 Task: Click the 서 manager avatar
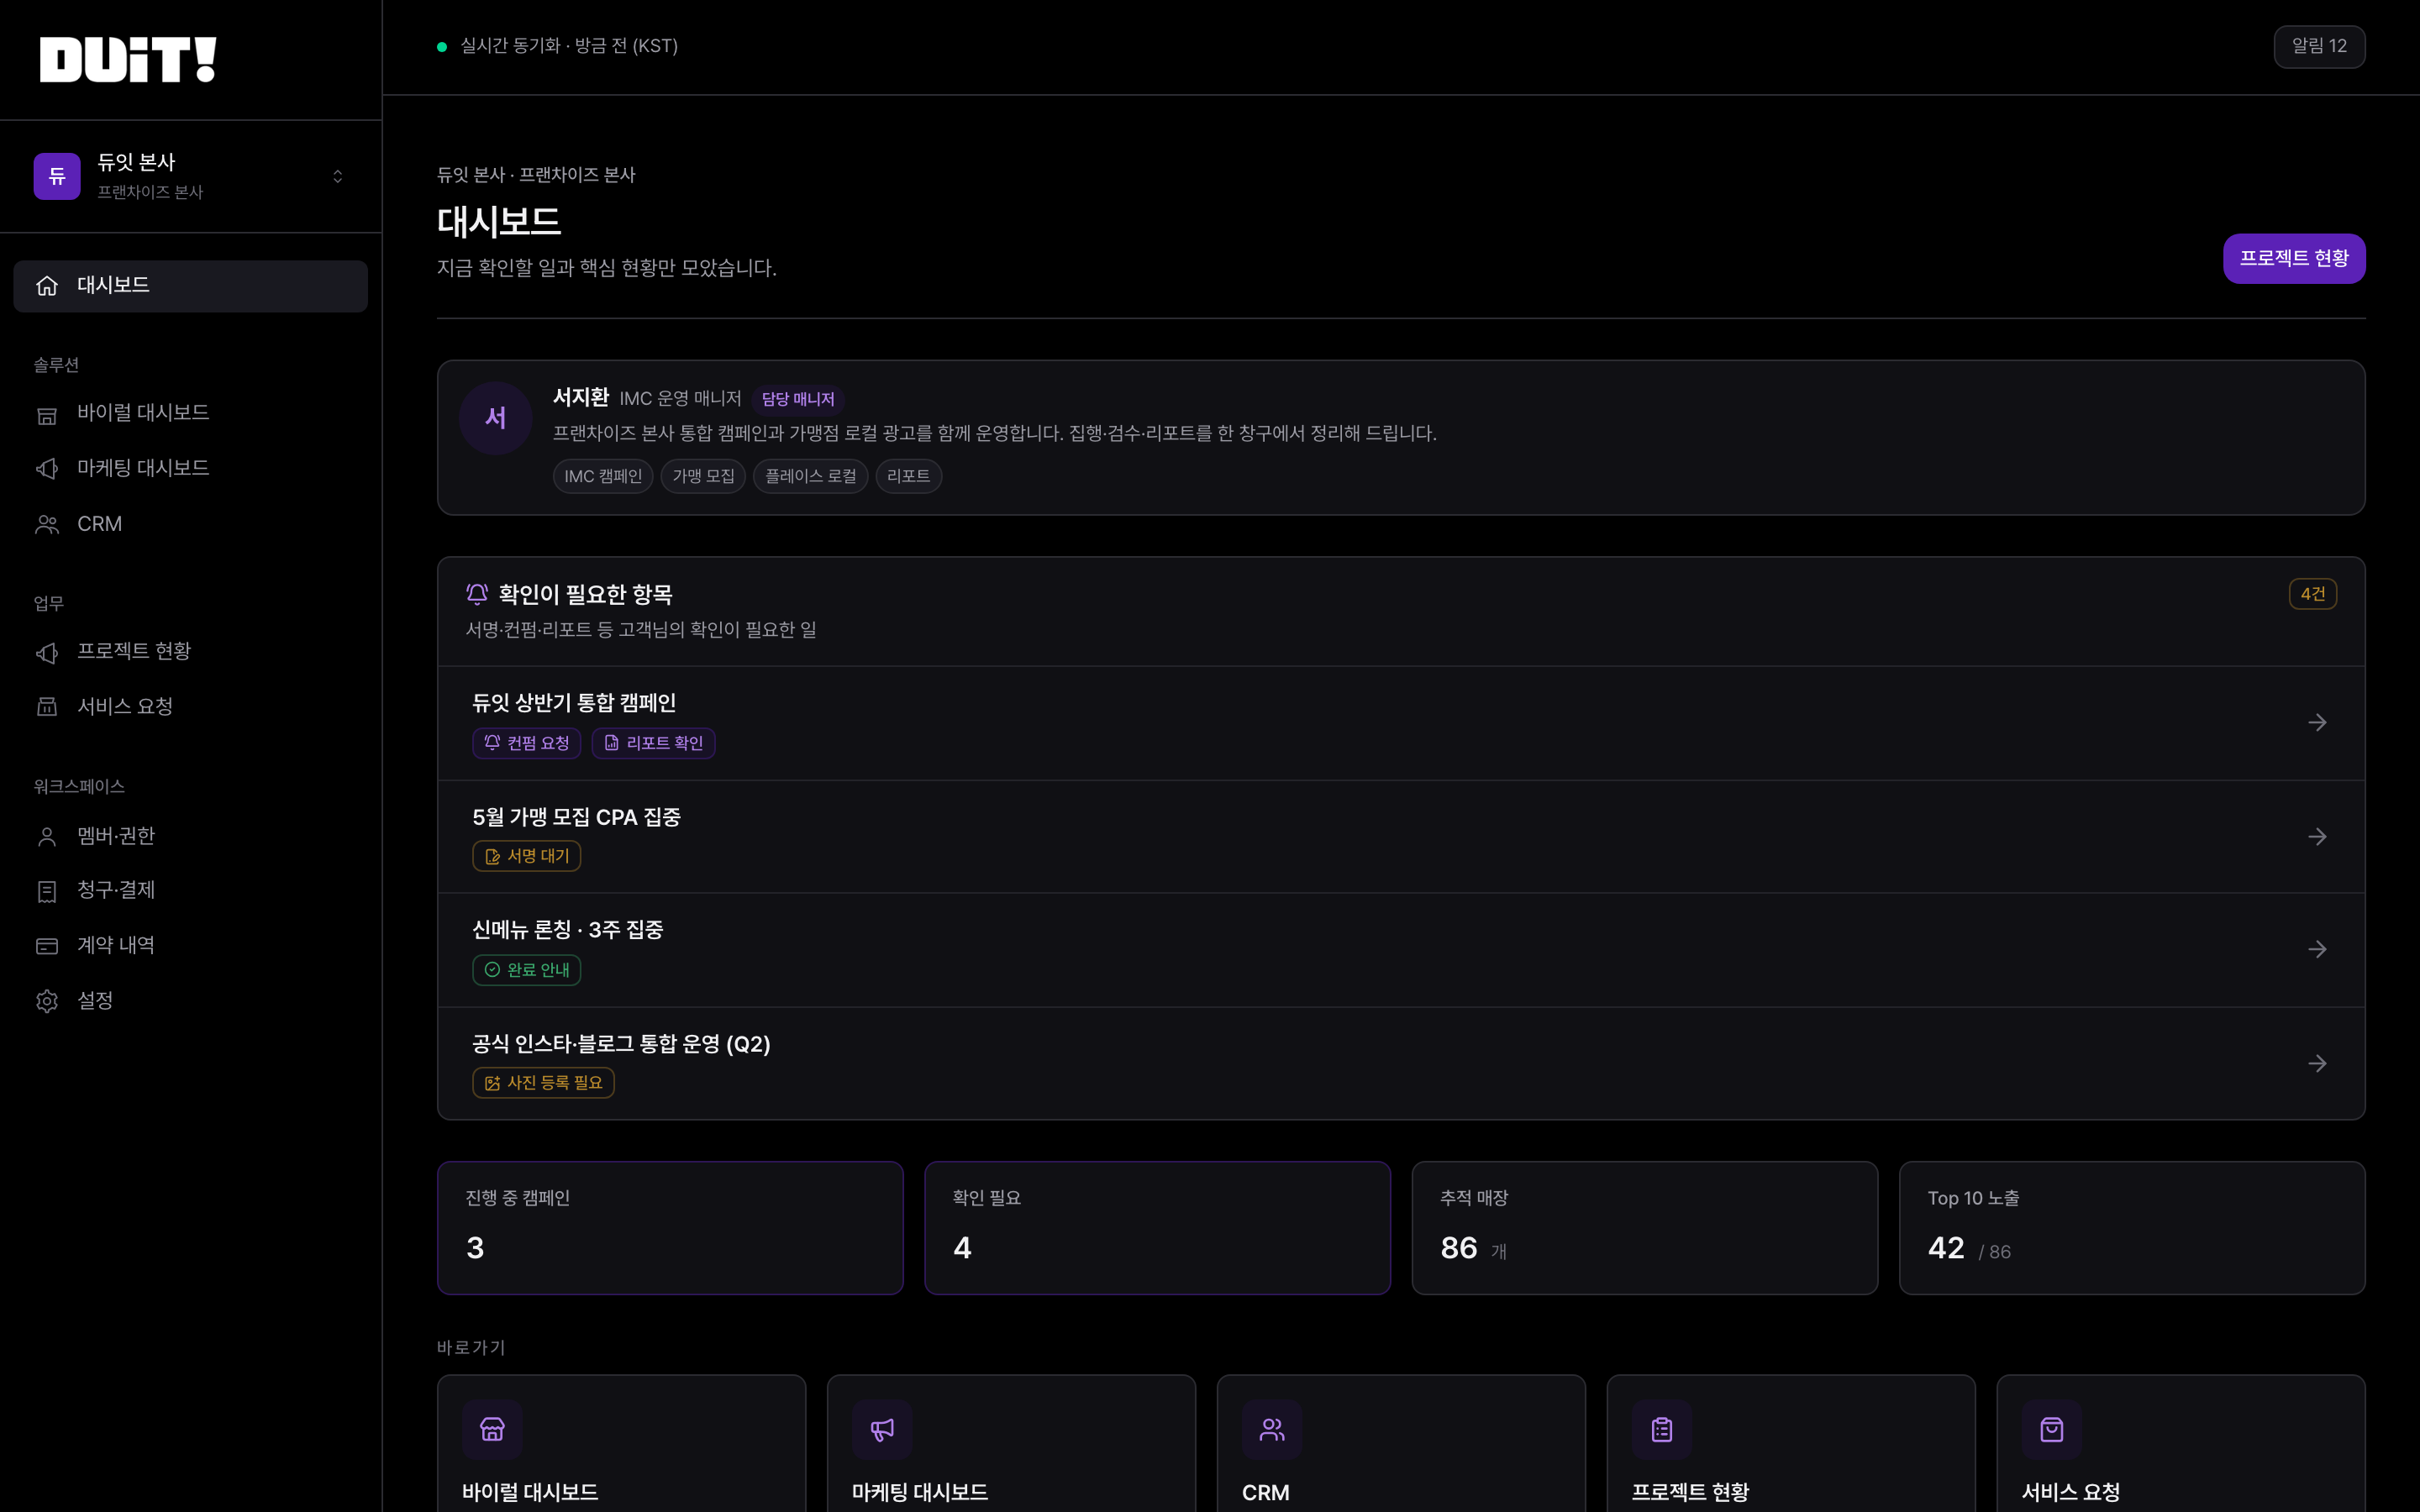[x=496, y=418]
